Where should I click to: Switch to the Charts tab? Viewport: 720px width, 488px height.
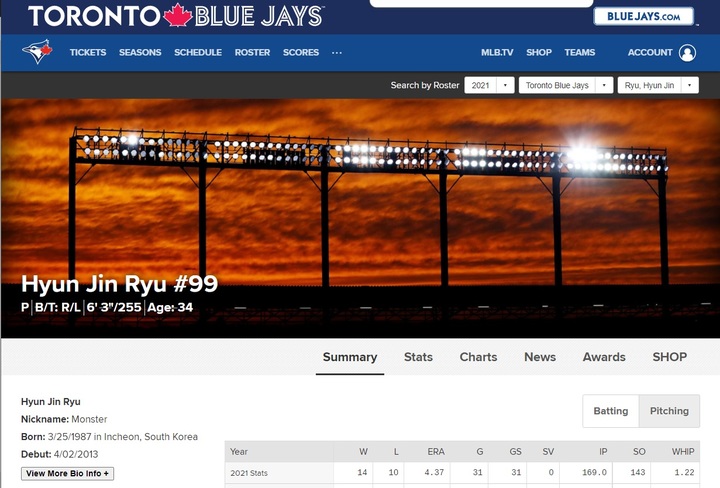[478, 357]
